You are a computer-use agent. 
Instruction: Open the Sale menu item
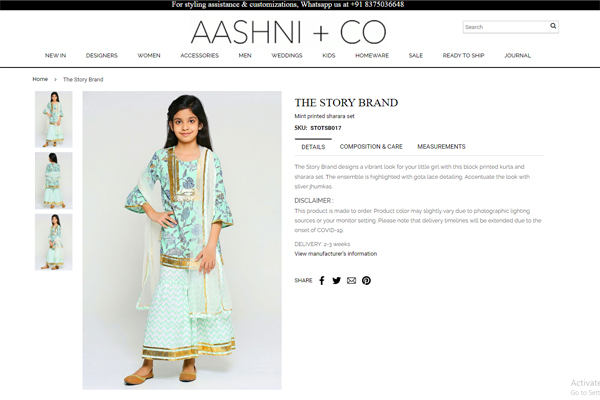tap(416, 56)
